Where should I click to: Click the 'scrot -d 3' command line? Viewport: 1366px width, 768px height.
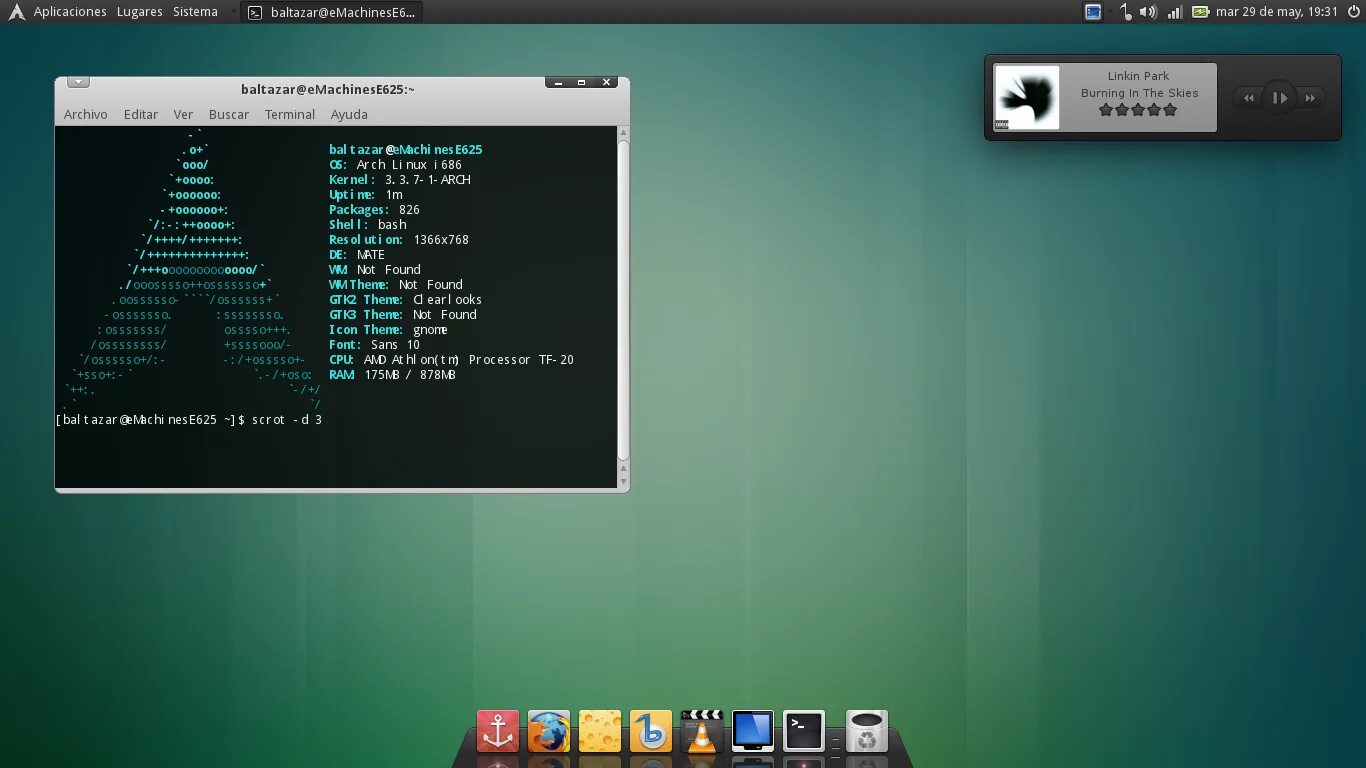(287, 420)
